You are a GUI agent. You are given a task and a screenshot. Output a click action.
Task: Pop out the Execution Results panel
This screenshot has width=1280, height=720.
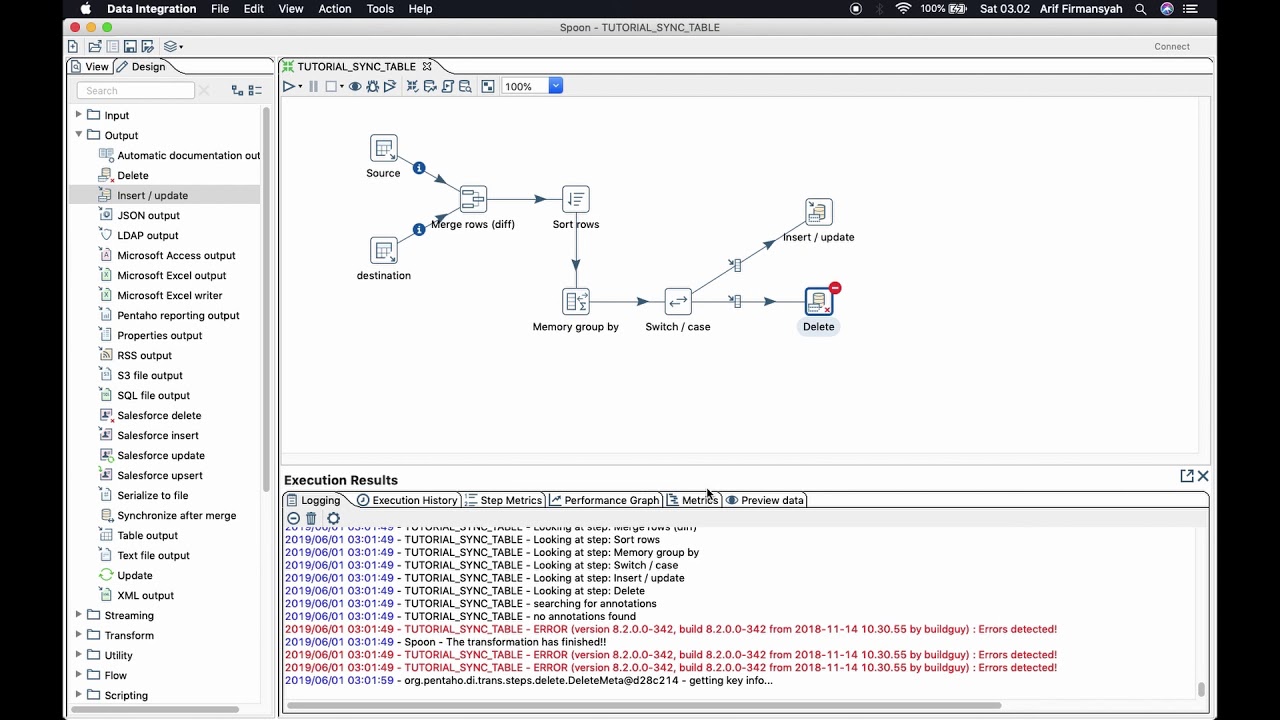pos(1187,477)
